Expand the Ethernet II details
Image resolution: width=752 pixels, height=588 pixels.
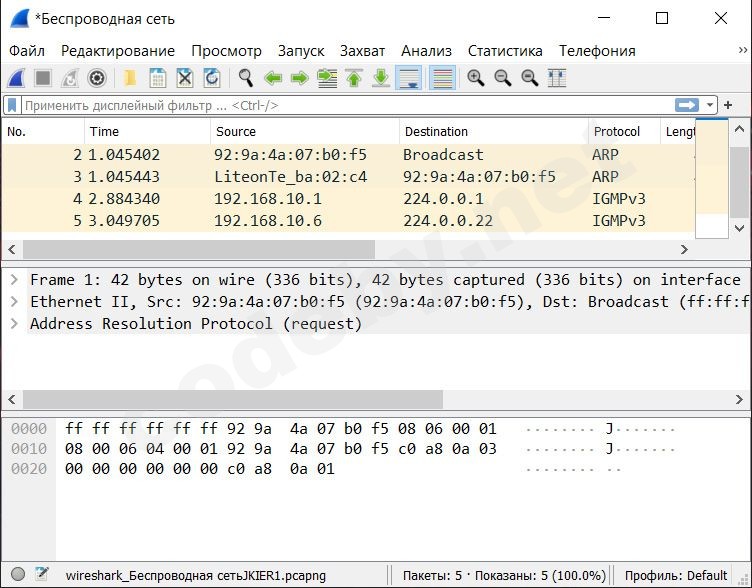click(14, 302)
